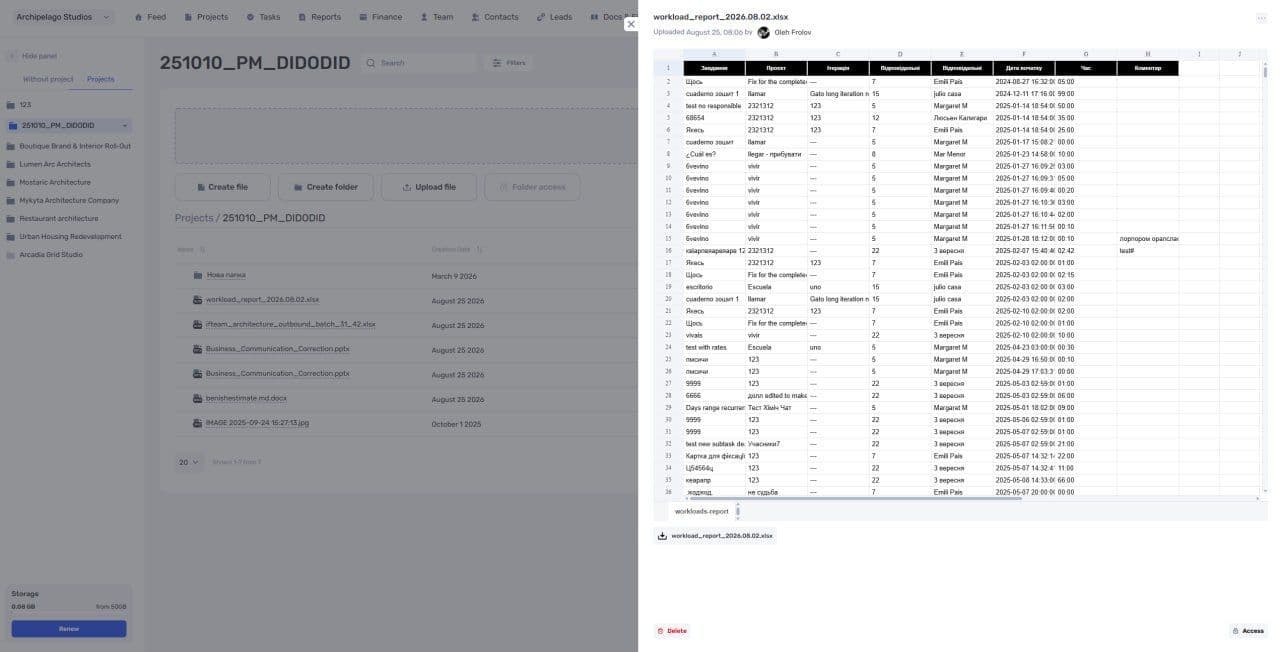Click Oleh Frolov's avatar

tap(764, 32)
